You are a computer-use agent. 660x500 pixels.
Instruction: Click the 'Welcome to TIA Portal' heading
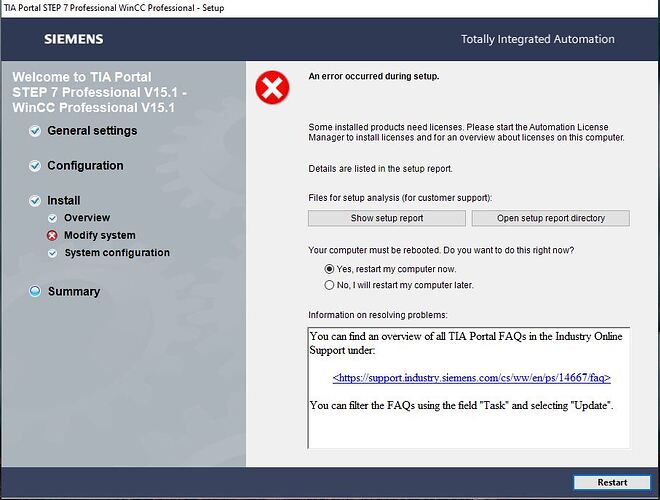click(x=99, y=92)
